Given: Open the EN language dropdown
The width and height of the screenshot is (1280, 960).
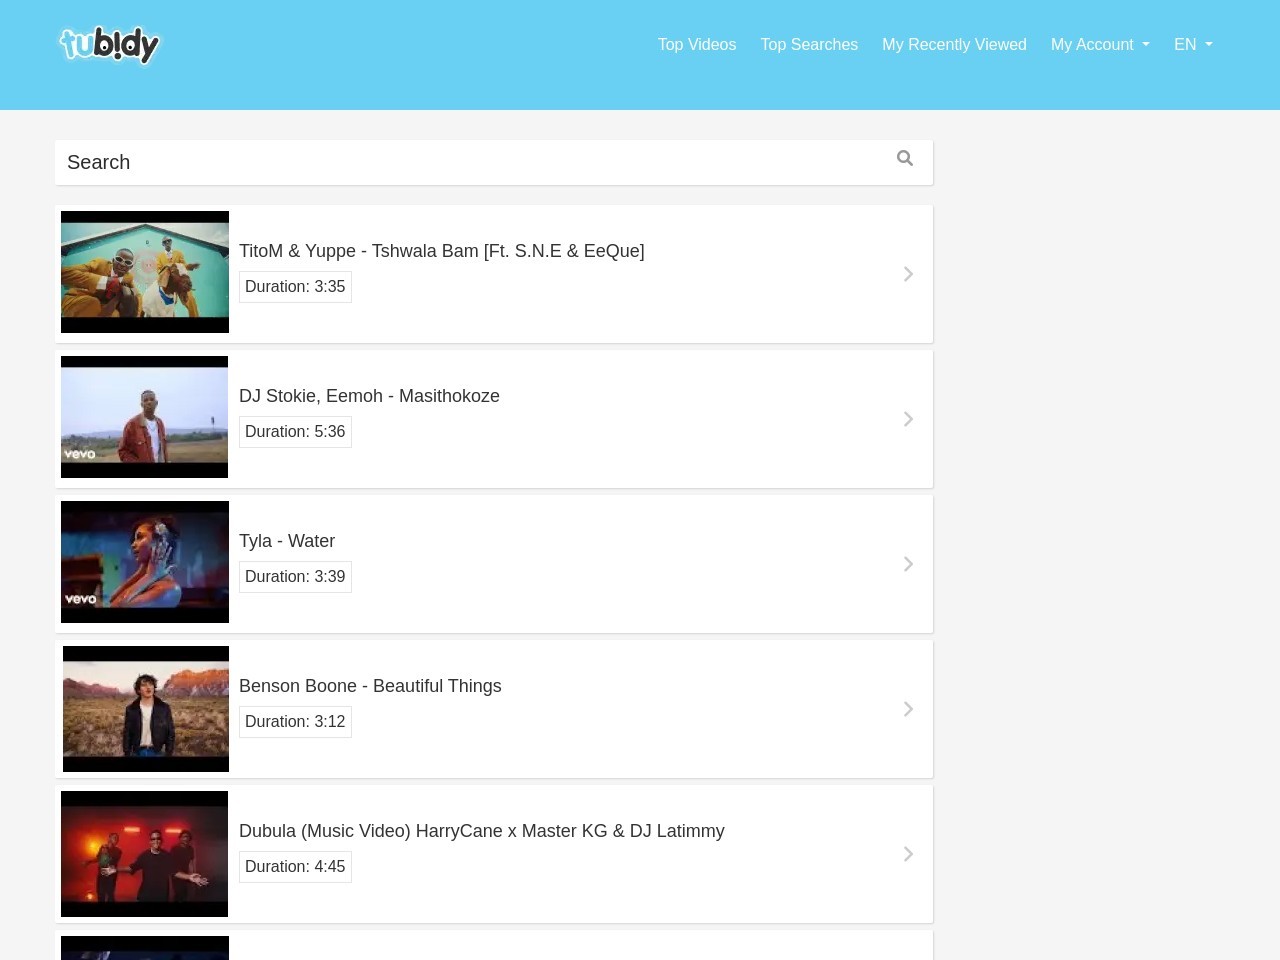Looking at the screenshot, I should (x=1193, y=44).
